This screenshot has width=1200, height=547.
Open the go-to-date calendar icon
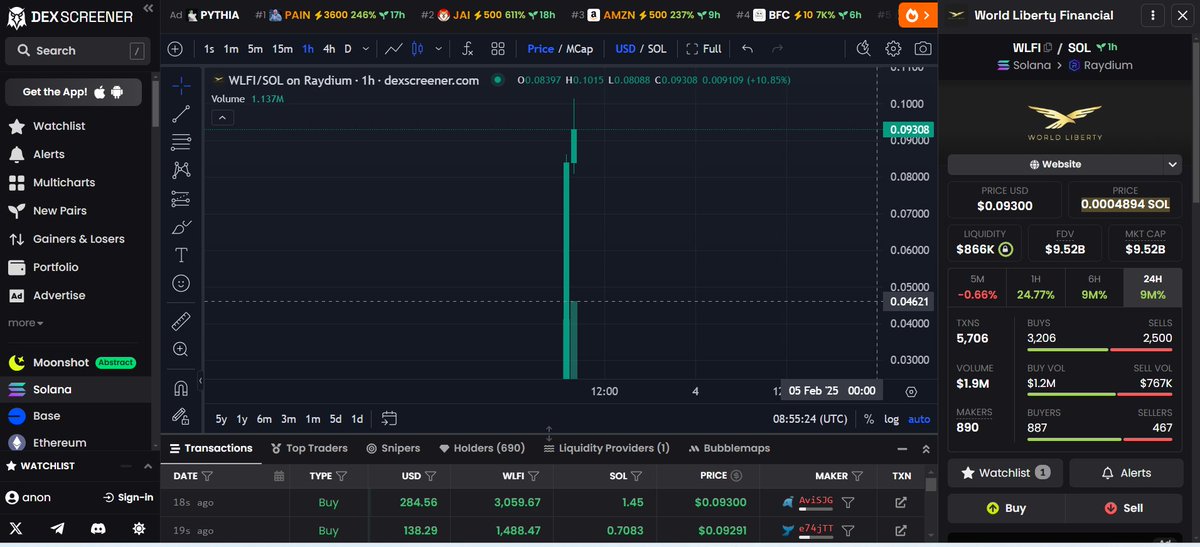tap(389, 419)
